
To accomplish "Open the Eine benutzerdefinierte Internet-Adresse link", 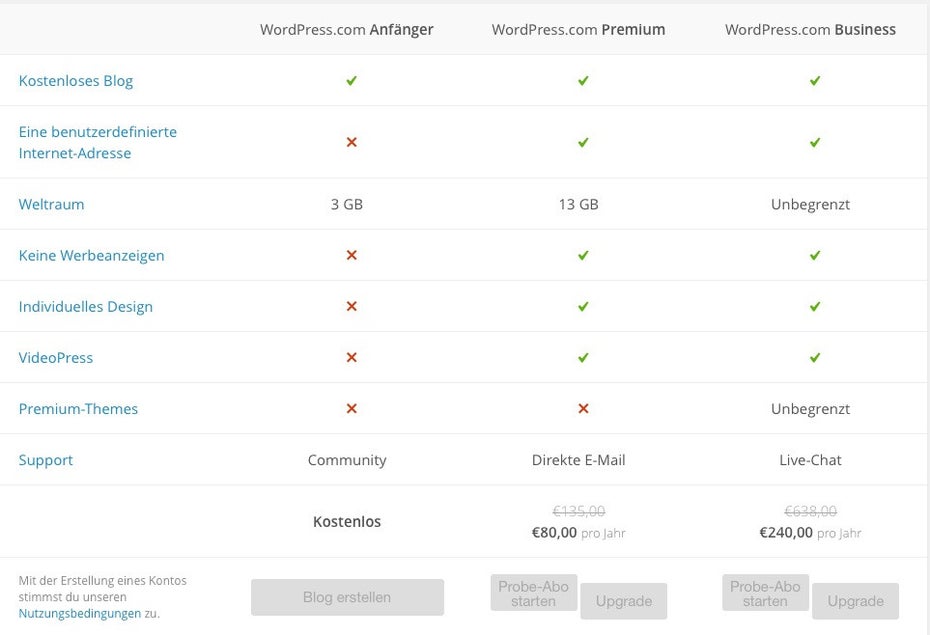I will (98, 142).
